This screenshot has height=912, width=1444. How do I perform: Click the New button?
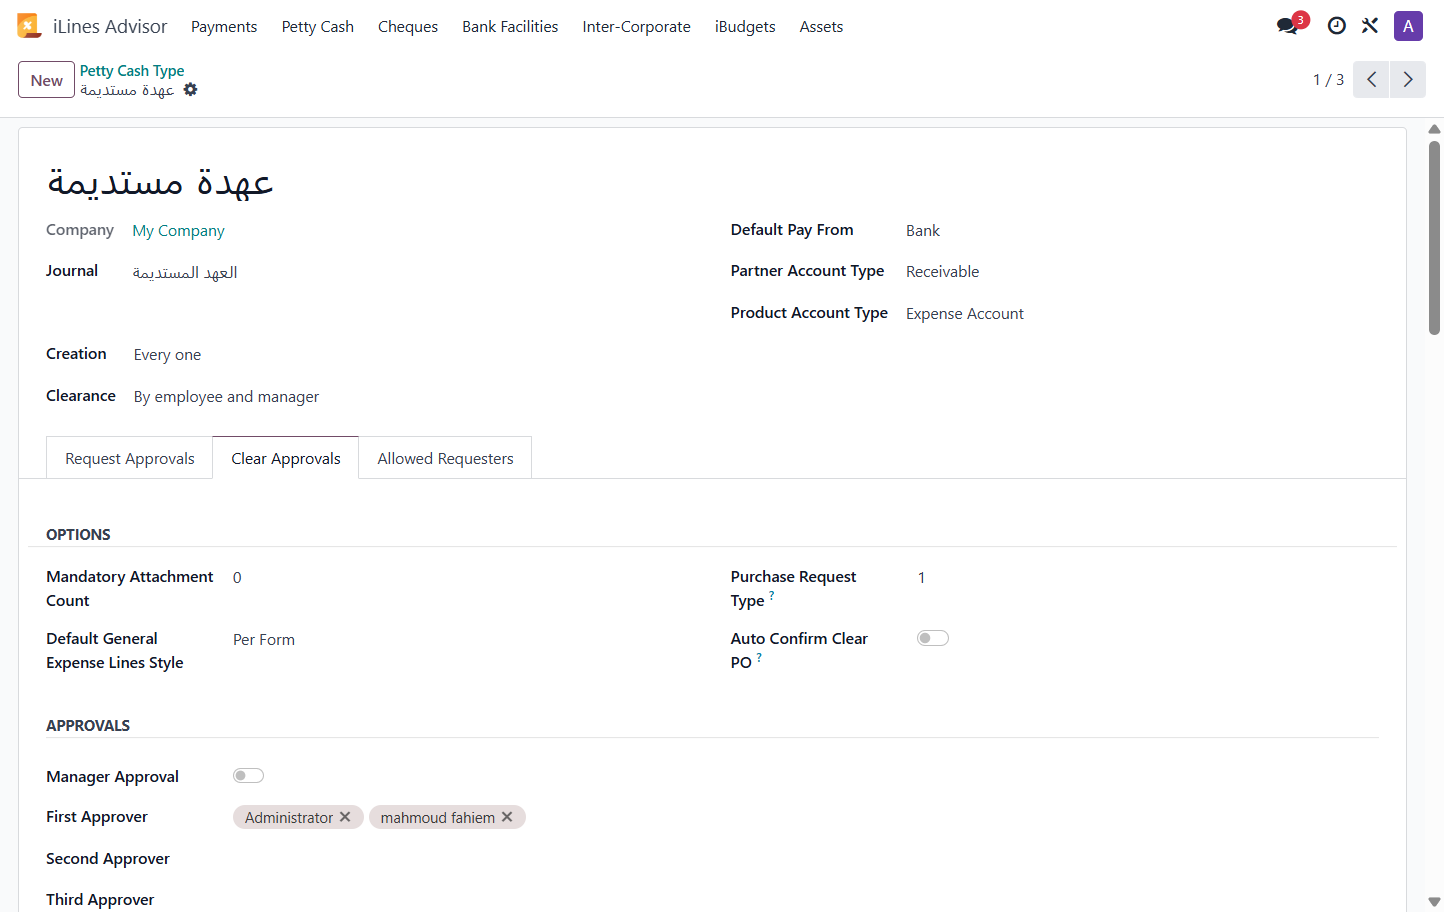pyautogui.click(x=47, y=80)
